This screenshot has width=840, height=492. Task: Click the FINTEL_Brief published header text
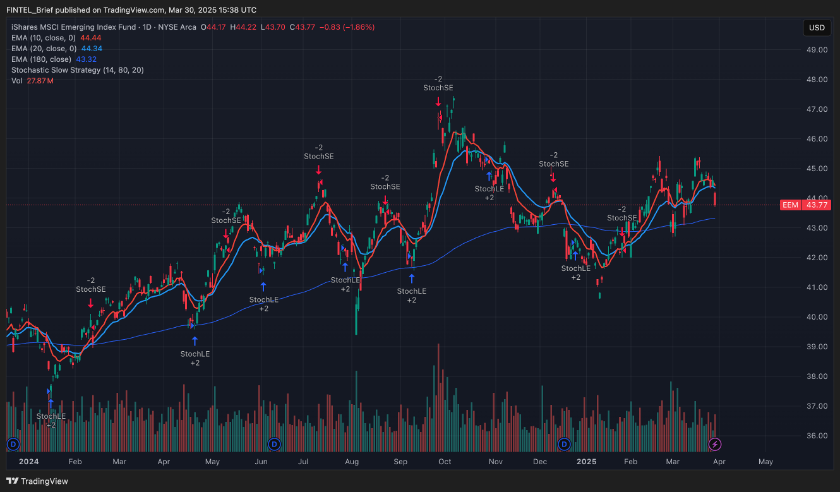pyautogui.click(x=131, y=10)
